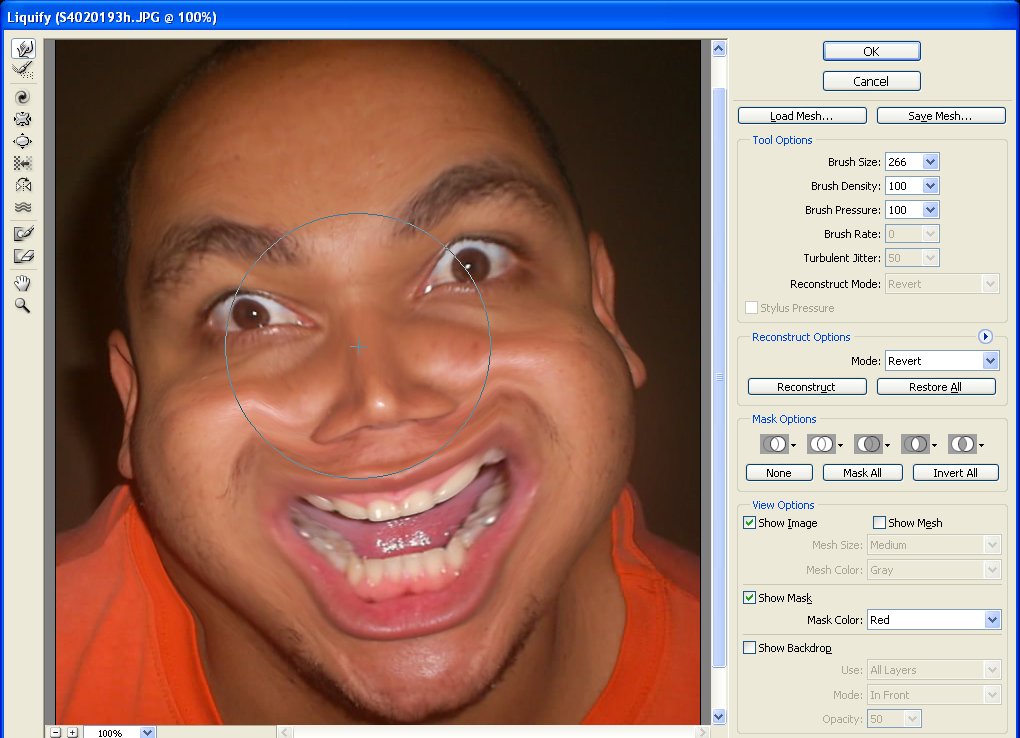Select the Forward Warp tool
This screenshot has height=738, width=1020.
(x=23, y=49)
